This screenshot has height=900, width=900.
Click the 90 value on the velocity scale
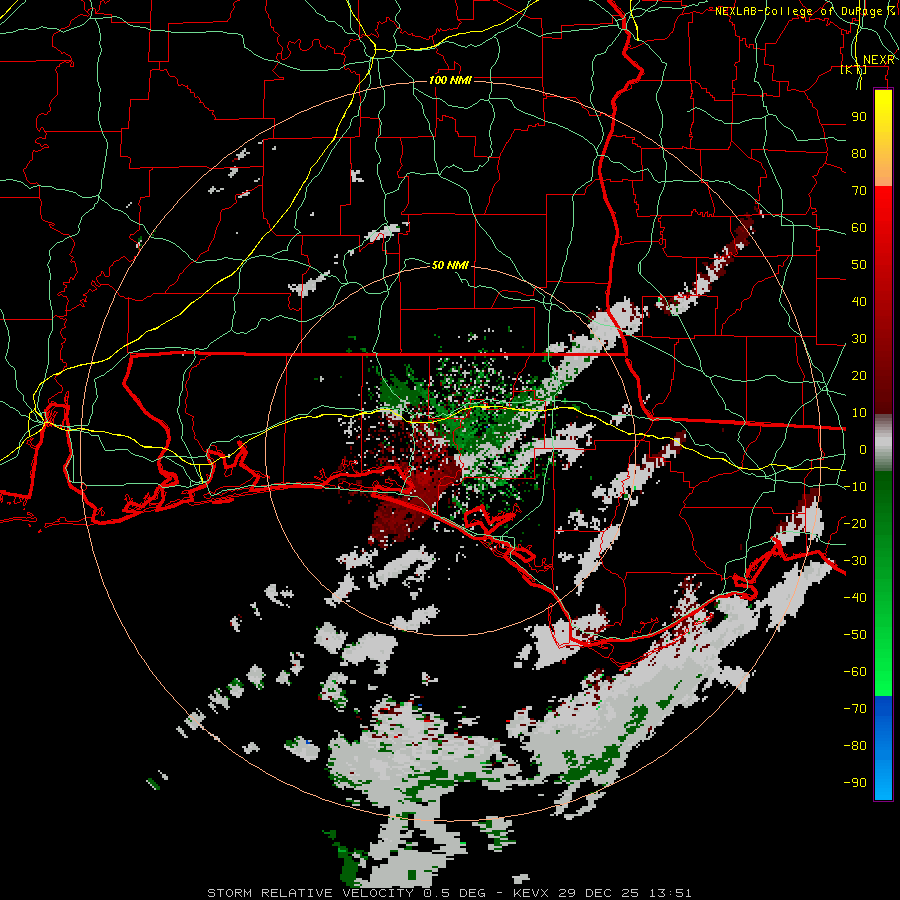pos(859,117)
